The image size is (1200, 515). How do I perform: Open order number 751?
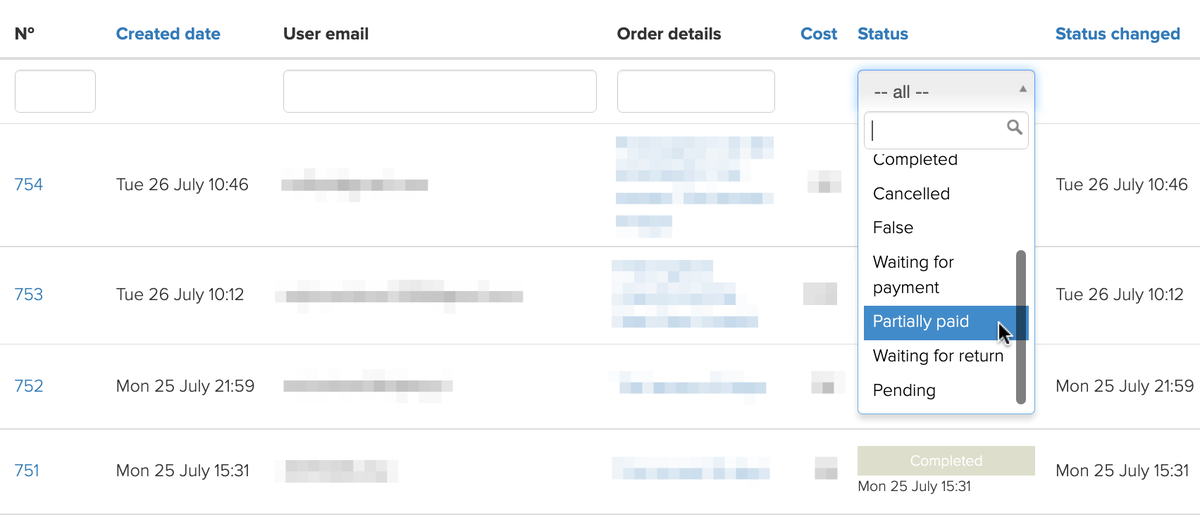[x=27, y=470]
